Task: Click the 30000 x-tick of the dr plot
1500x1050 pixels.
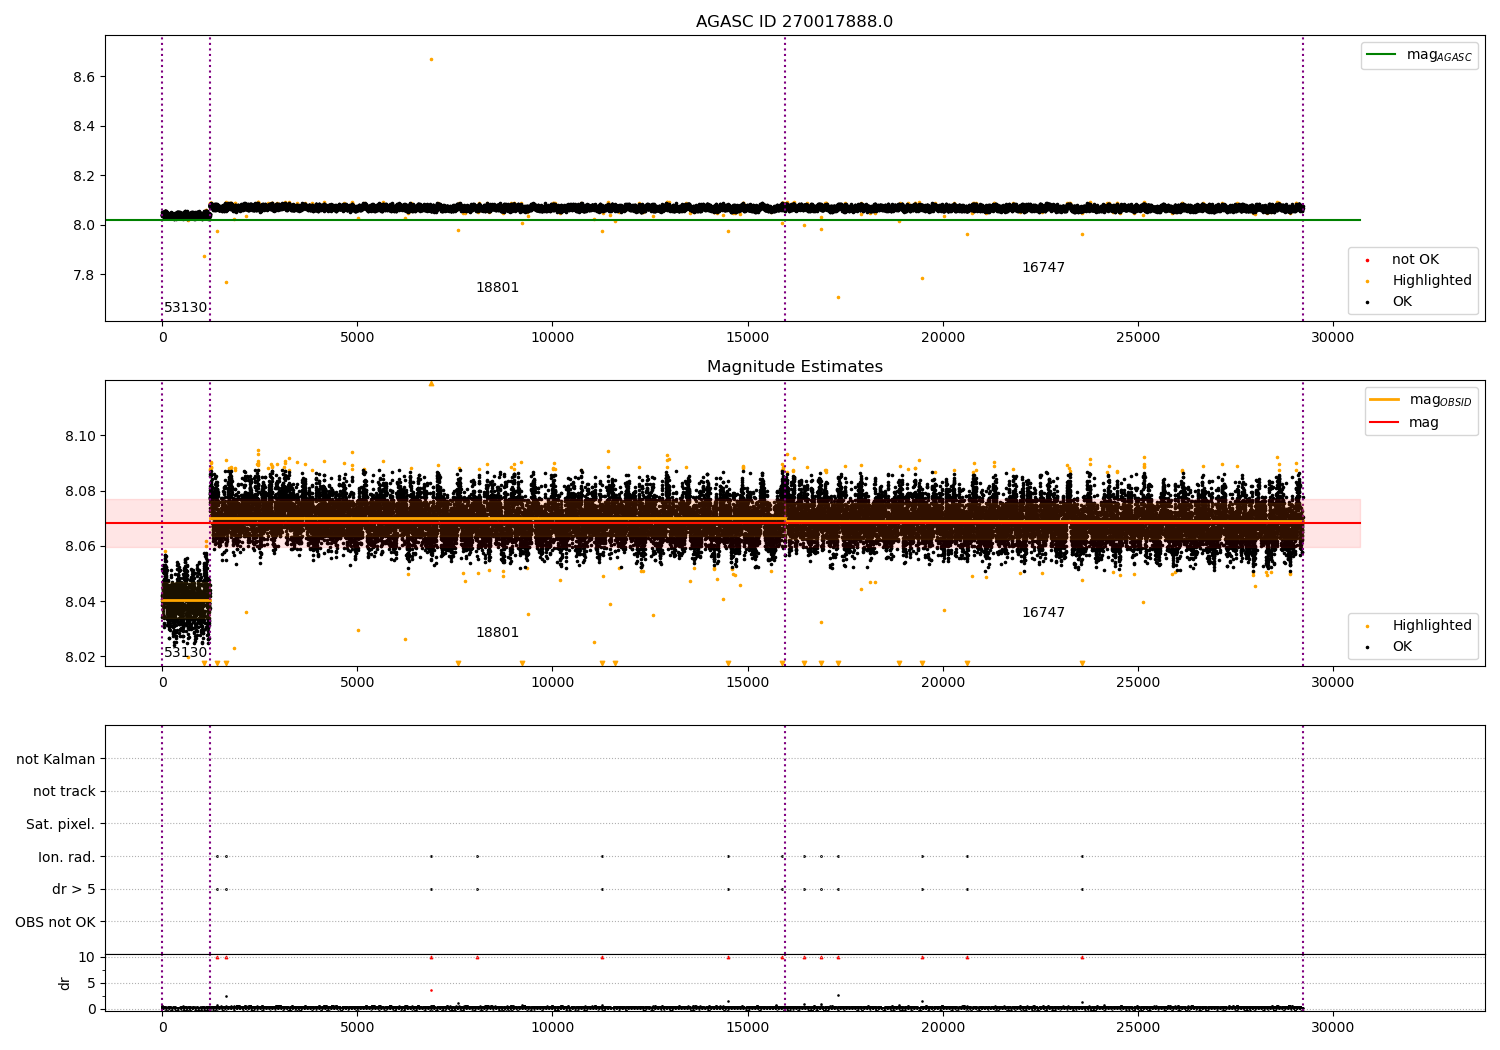Action: click(1332, 1028)
